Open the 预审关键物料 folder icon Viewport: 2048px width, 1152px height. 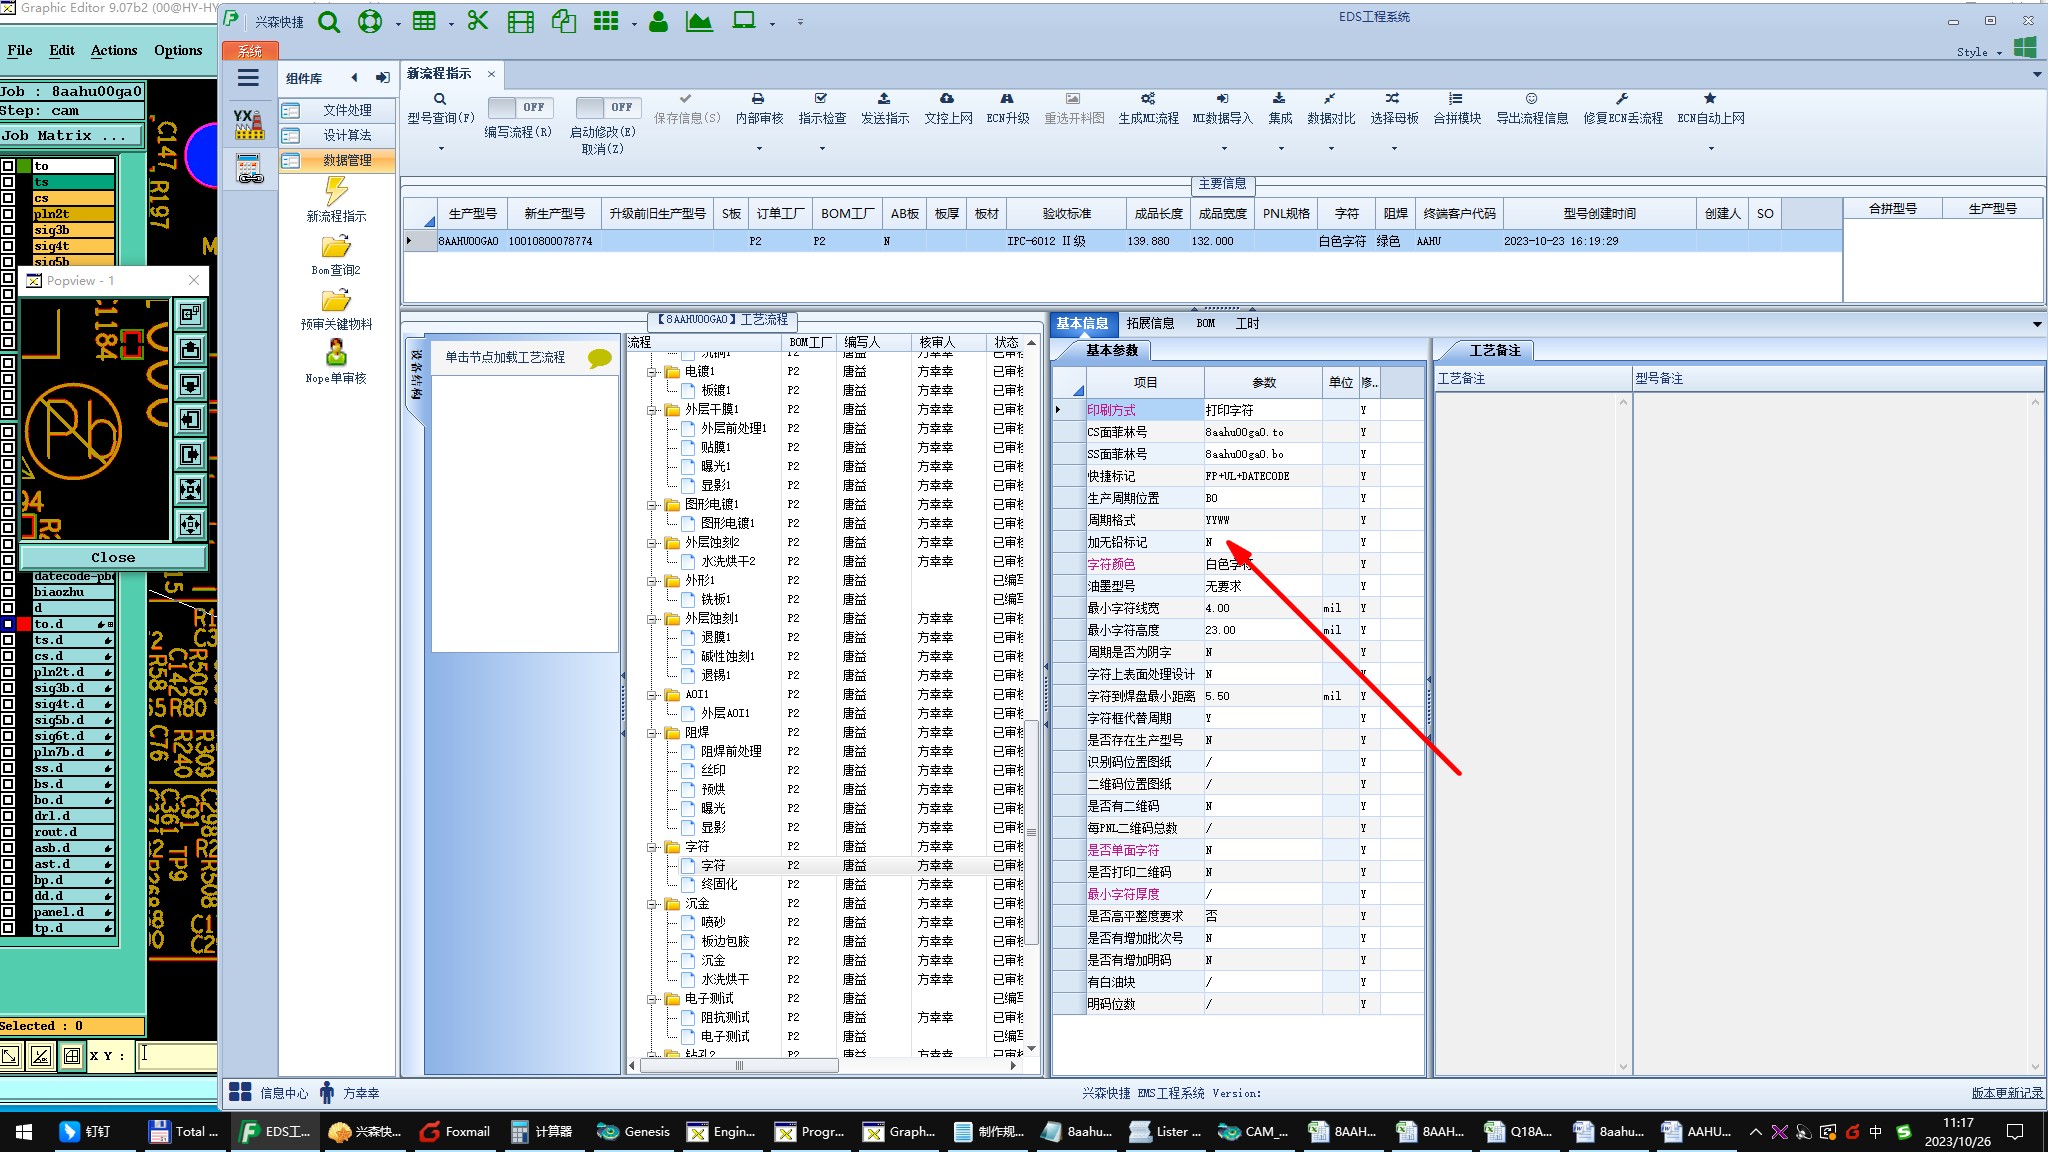[336, 300]
